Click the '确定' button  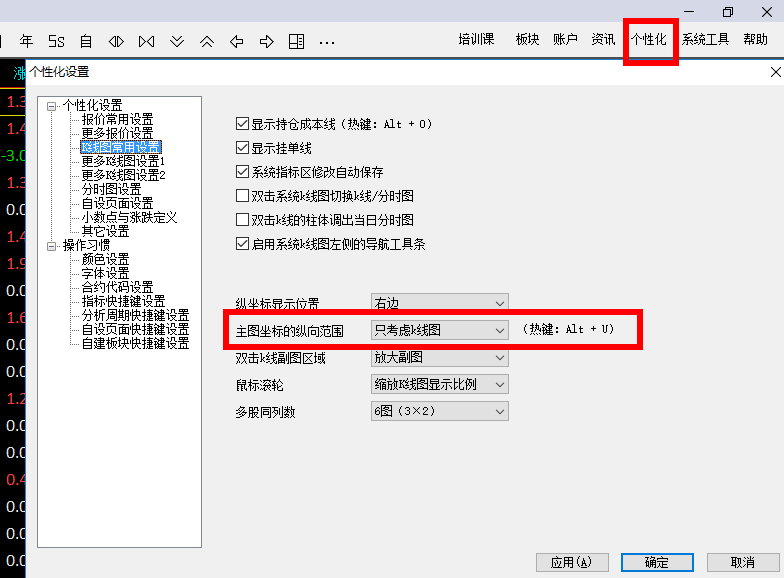click(657, 562)
